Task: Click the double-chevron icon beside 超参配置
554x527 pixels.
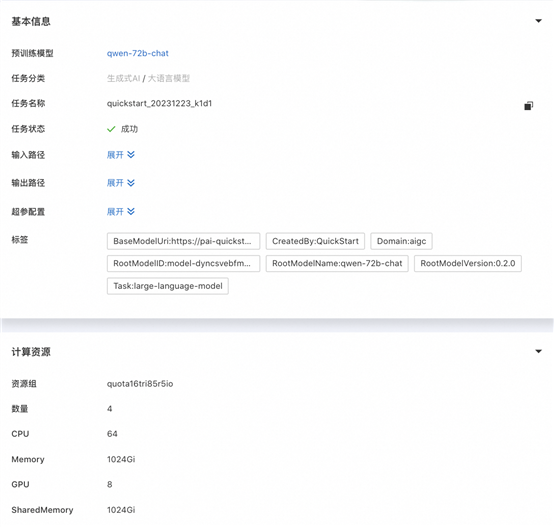Action: (x=131, y=211)
